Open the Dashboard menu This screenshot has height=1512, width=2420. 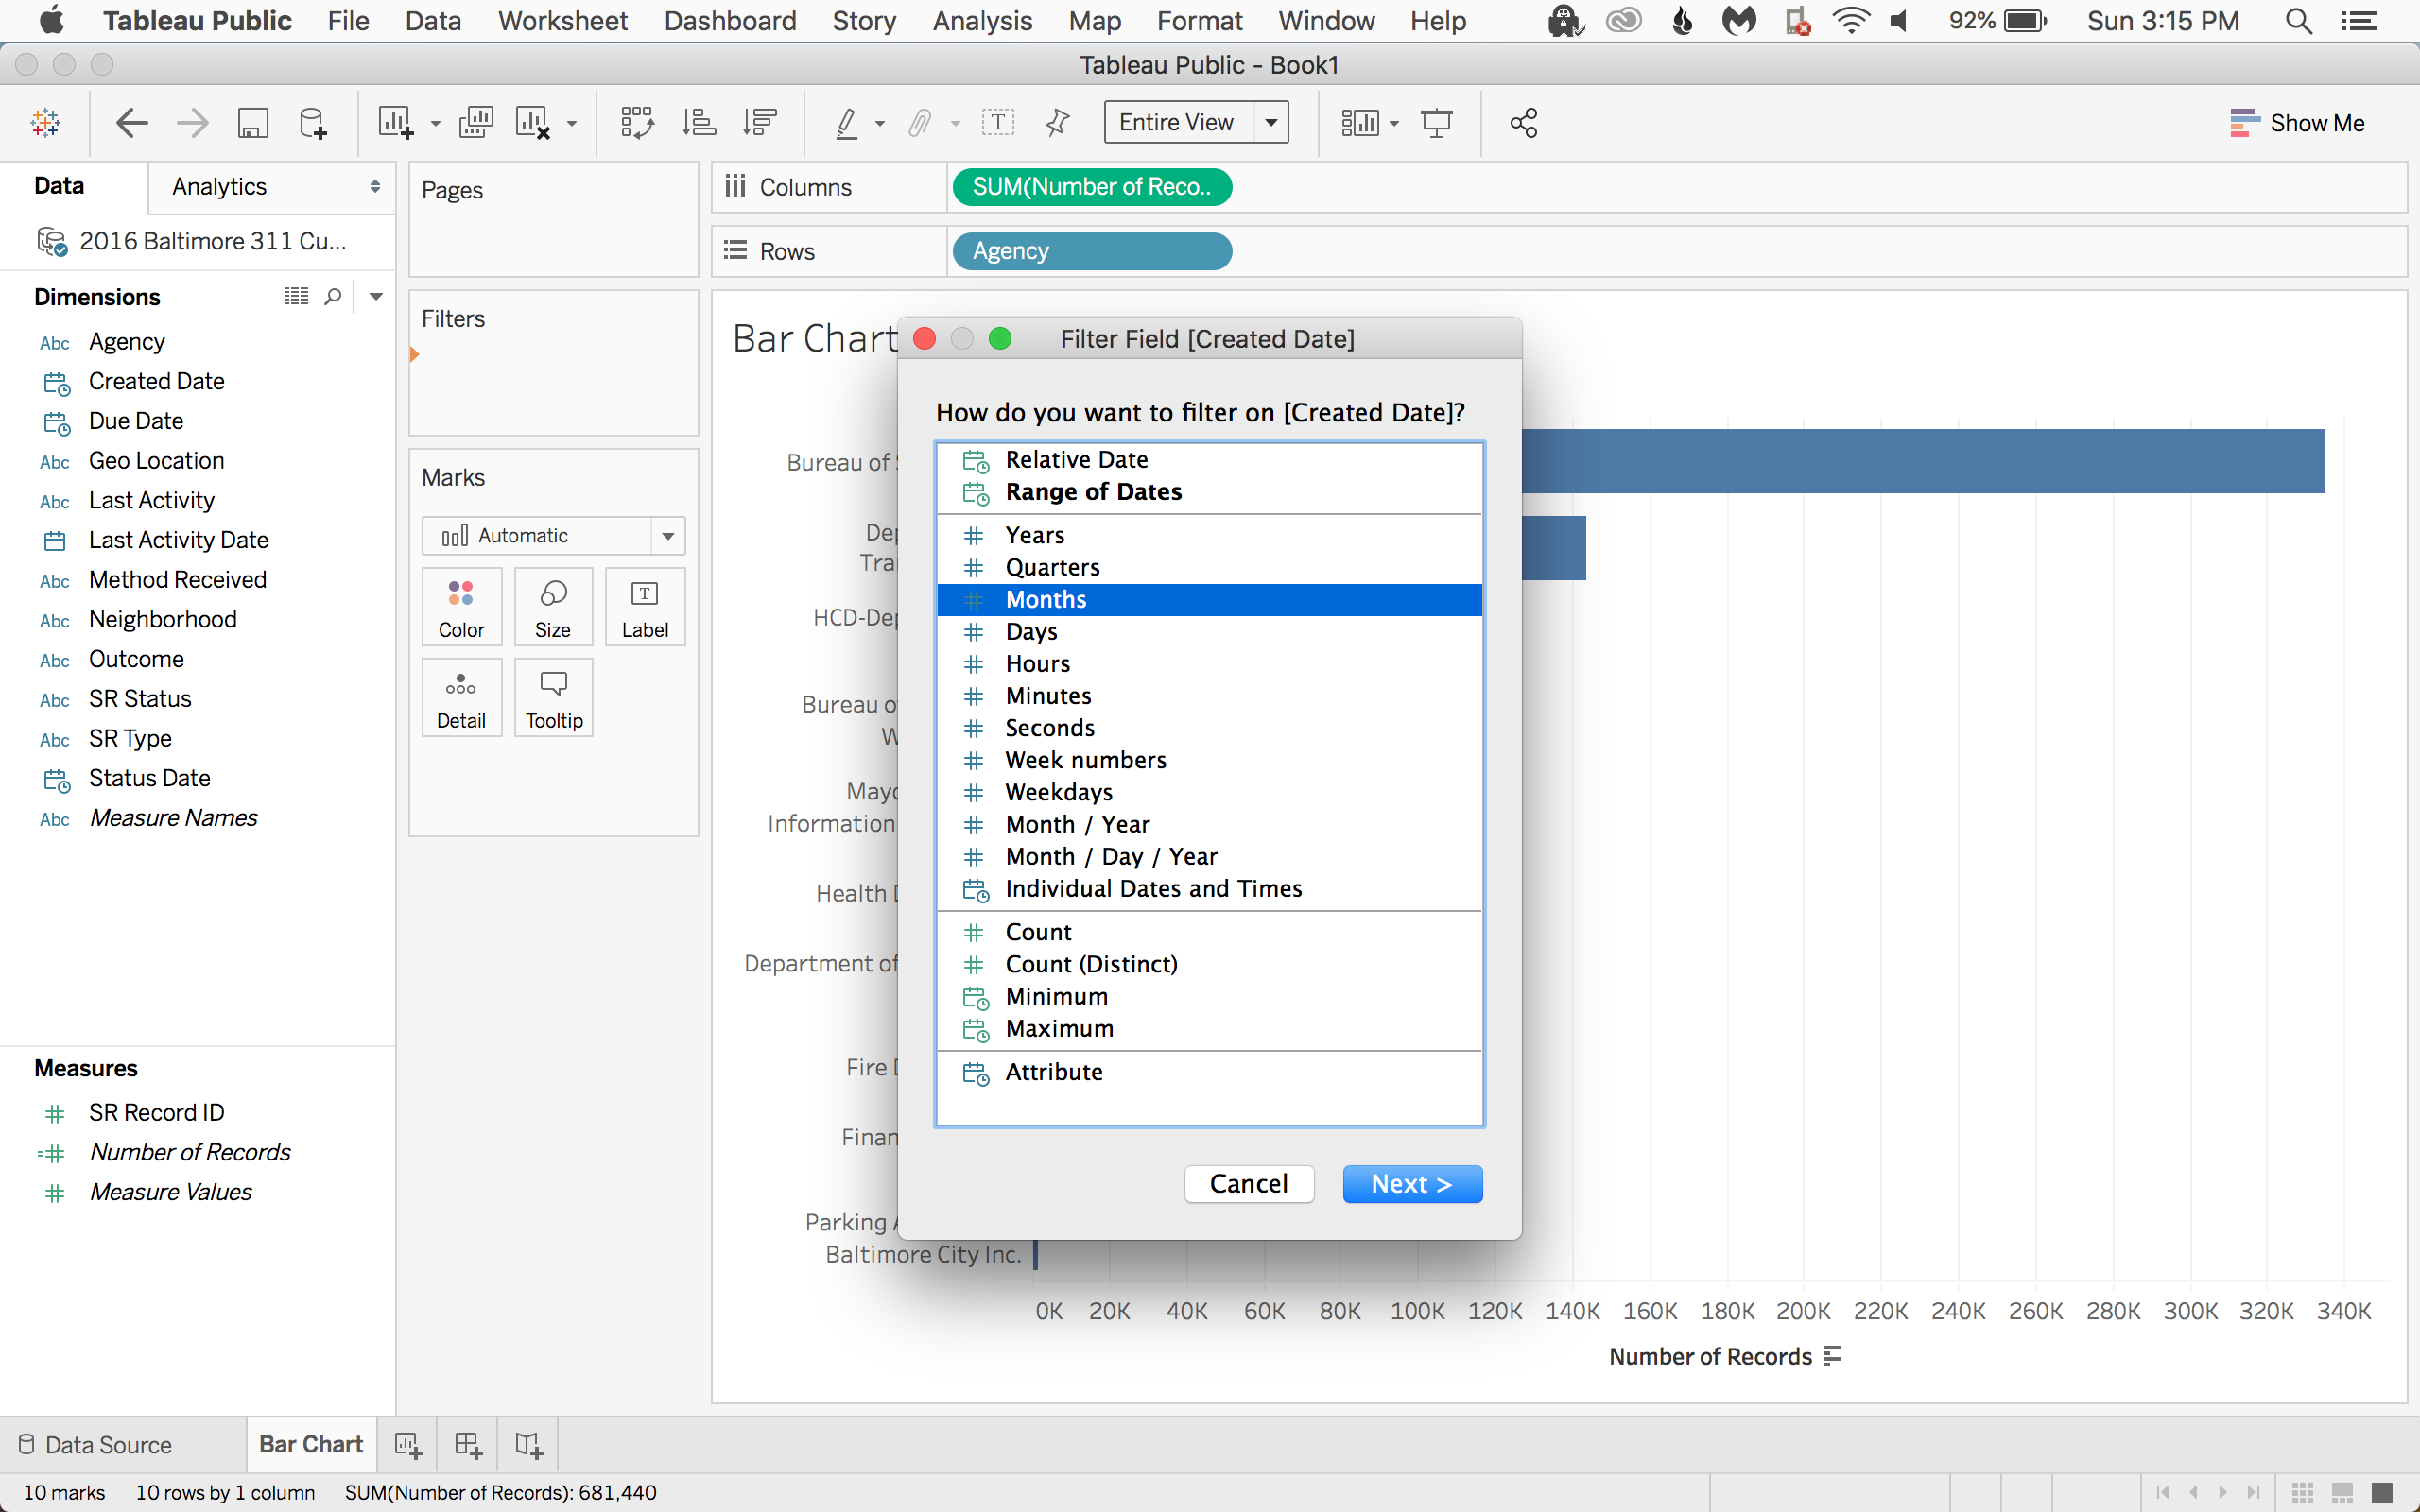tap(730, 21)
